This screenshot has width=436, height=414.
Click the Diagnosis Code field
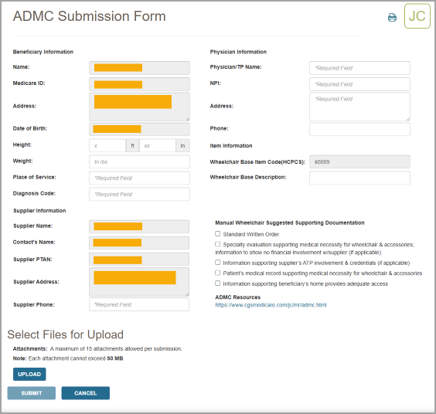[x=139, y=194]
